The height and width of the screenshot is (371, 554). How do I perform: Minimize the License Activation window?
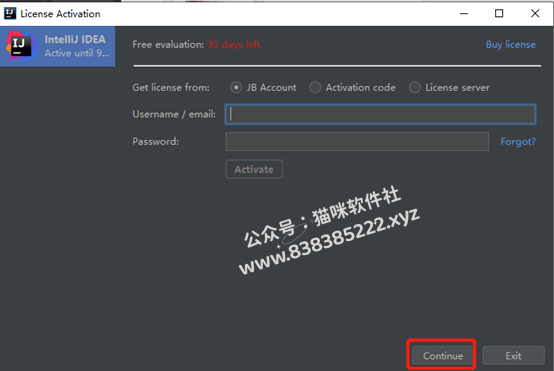pos(464,13)
